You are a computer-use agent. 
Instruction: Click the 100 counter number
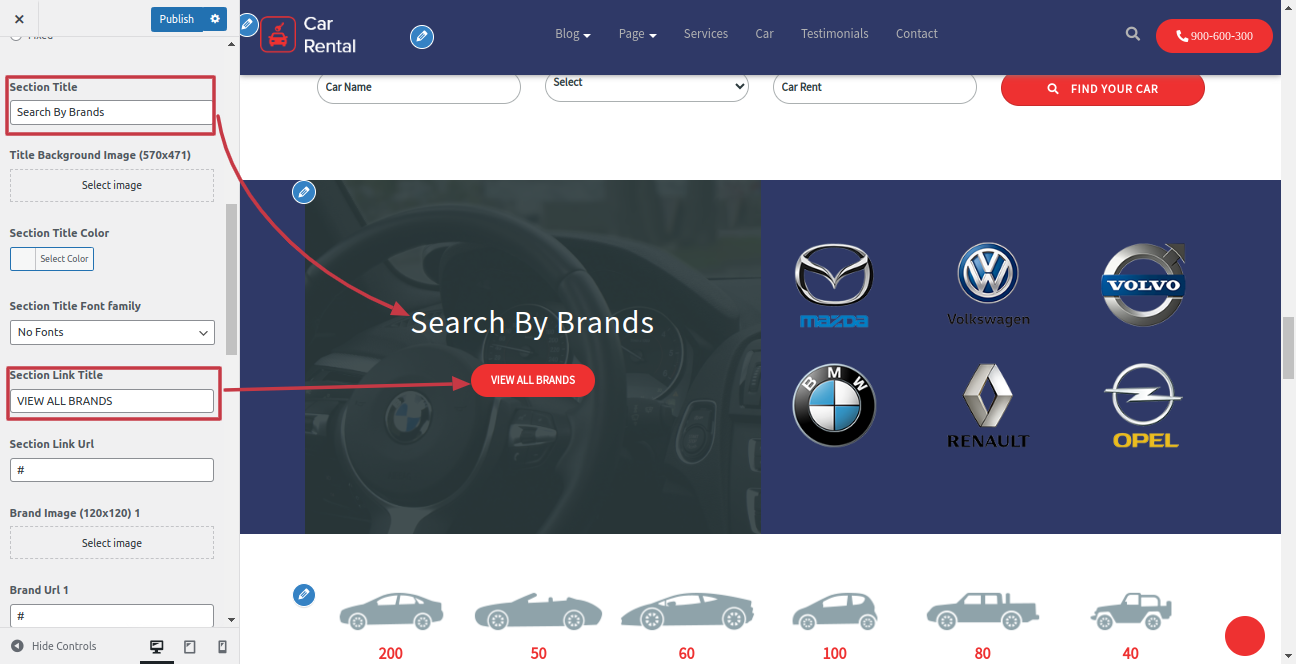(x=835, y=653)
